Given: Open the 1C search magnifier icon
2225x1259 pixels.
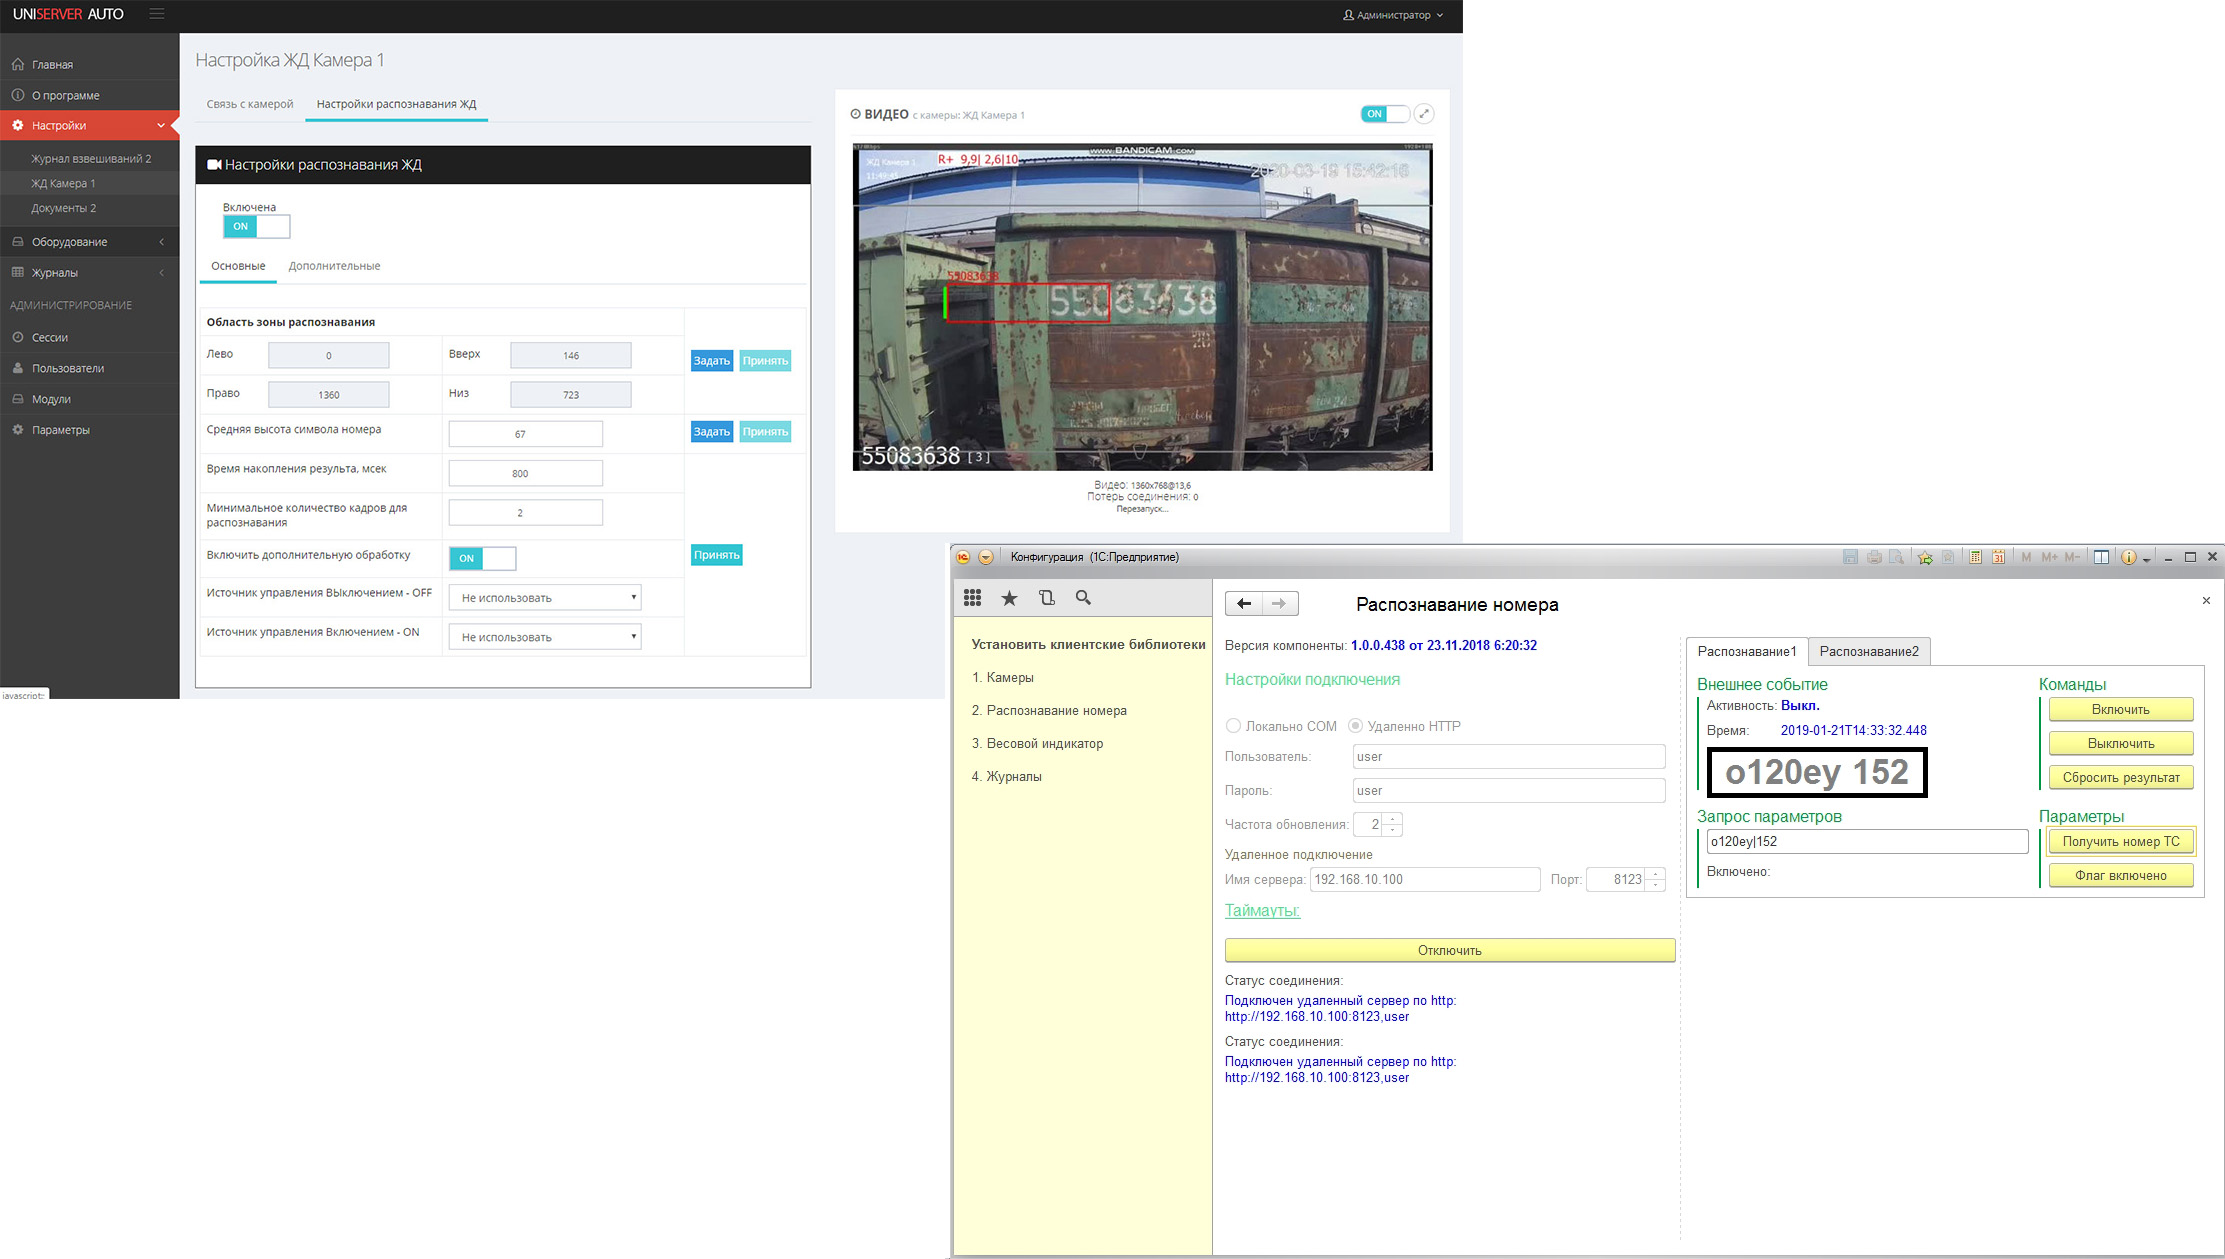Looking at the screenshot, I should (1083, 598).
